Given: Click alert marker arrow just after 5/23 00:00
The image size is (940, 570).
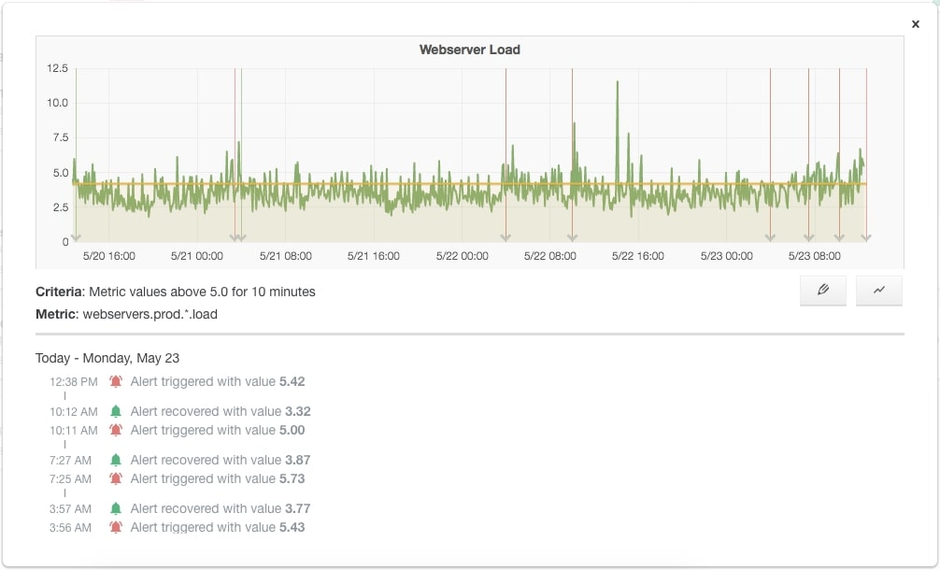Looking at the screenshot, I should click(770, 237).
